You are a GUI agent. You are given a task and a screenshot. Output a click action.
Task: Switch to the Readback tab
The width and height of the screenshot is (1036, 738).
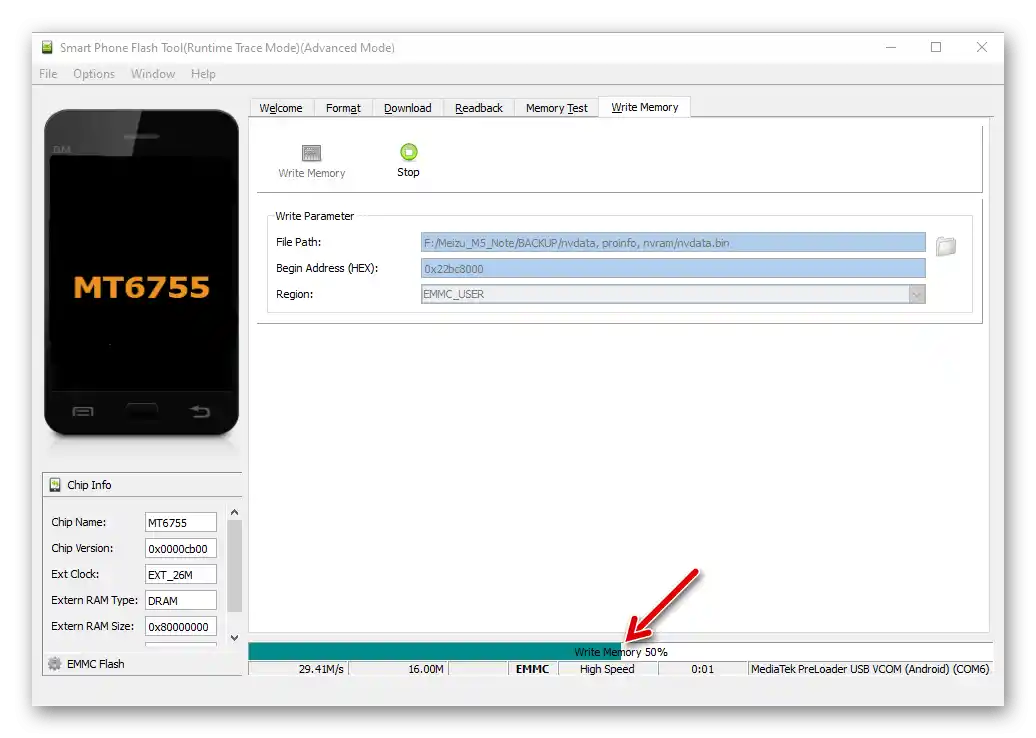point(479,108)
